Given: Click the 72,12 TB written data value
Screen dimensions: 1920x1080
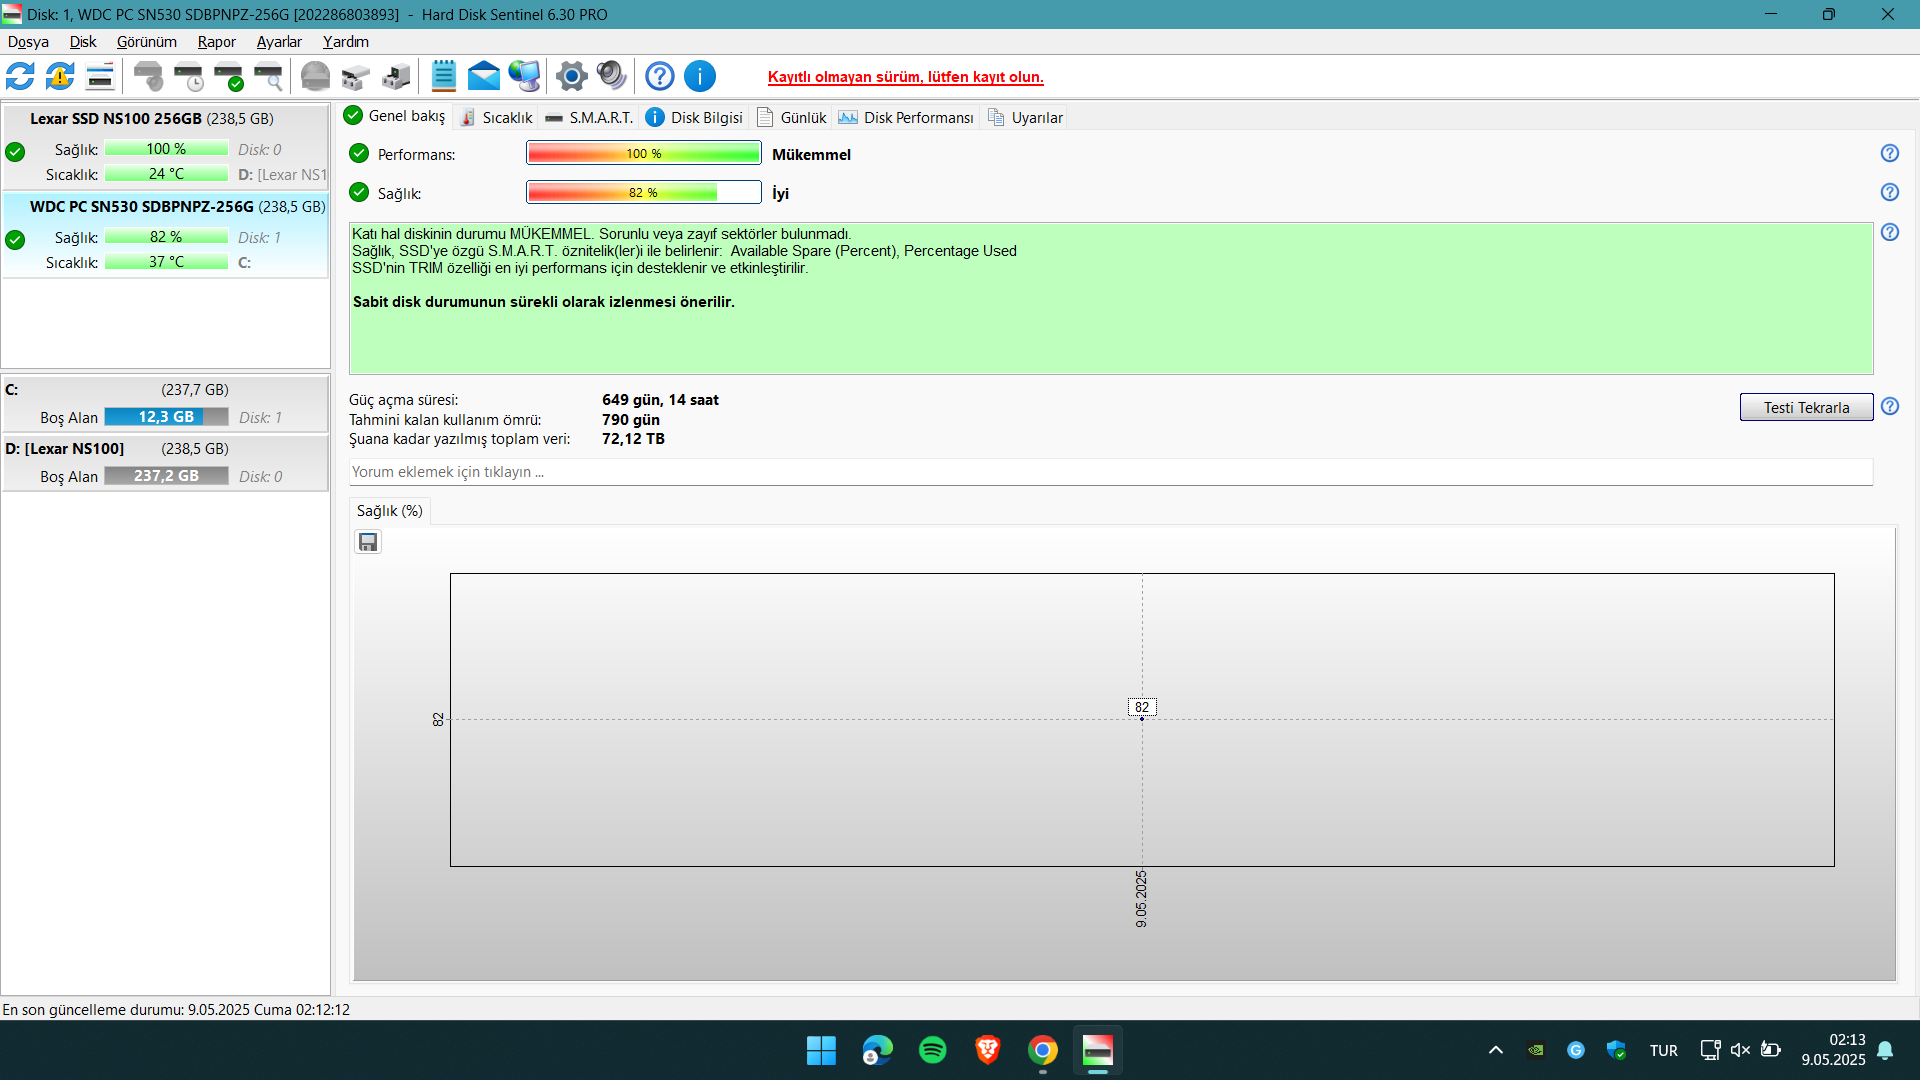Looking at the screenshot, I should (633, 439).
